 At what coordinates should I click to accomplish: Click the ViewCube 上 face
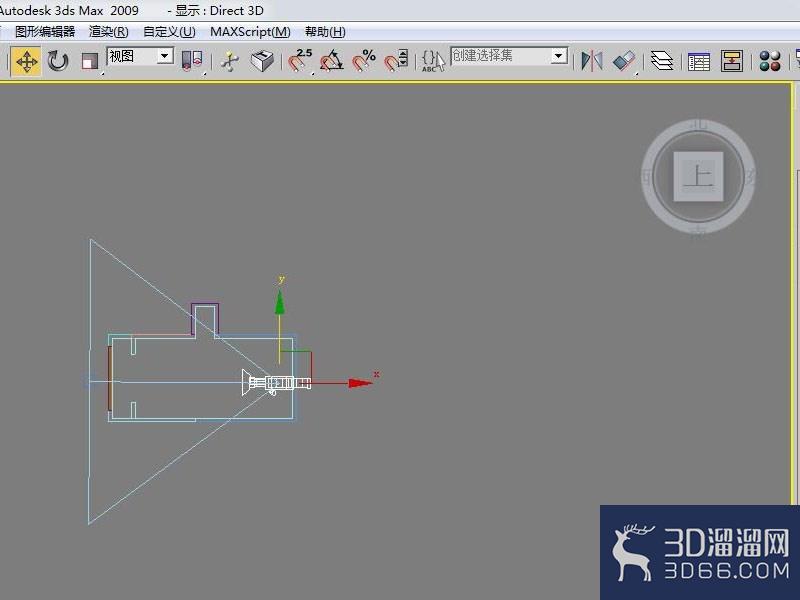[698, 177]
